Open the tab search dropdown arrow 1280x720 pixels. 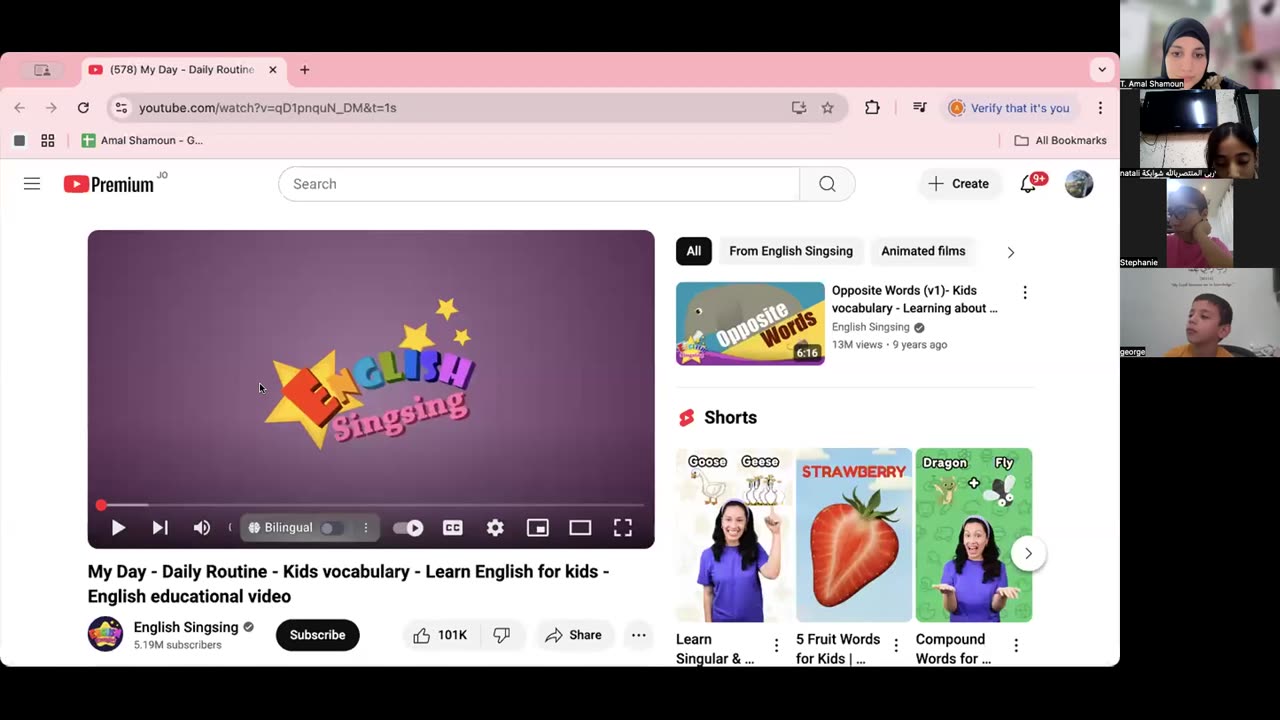[1102, 70]
